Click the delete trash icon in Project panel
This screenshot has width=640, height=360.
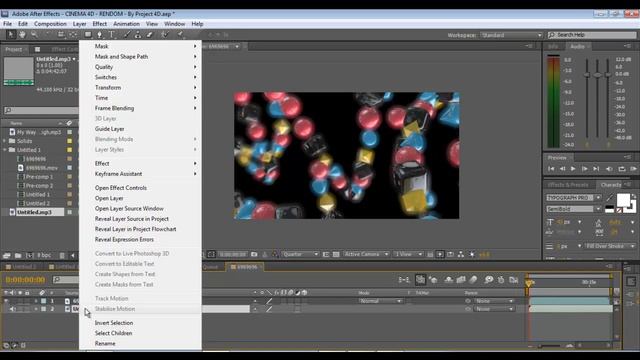point(62,256)
